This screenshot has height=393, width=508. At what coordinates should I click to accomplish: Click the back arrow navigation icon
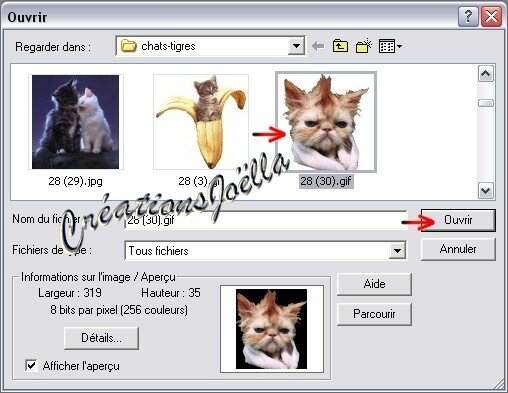[318, 46]
